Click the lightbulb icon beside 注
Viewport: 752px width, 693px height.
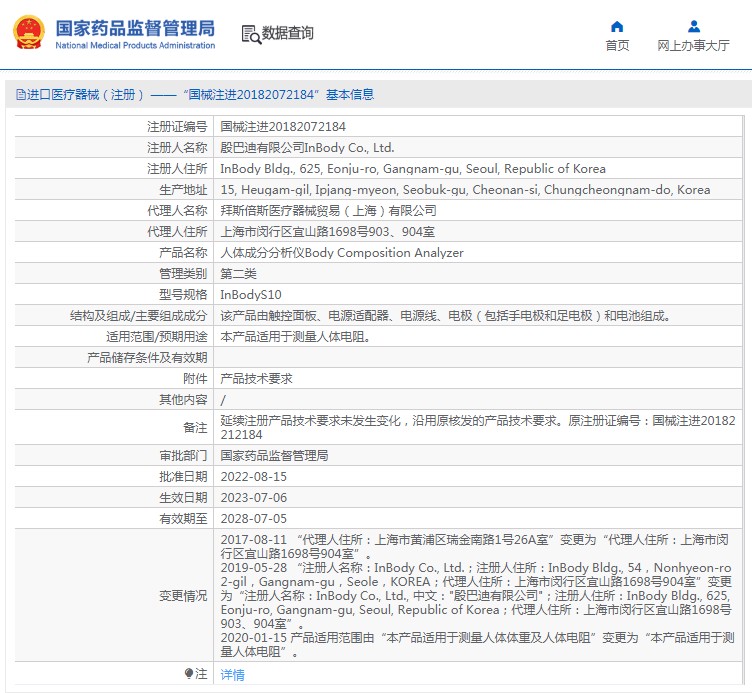(188, 674)
